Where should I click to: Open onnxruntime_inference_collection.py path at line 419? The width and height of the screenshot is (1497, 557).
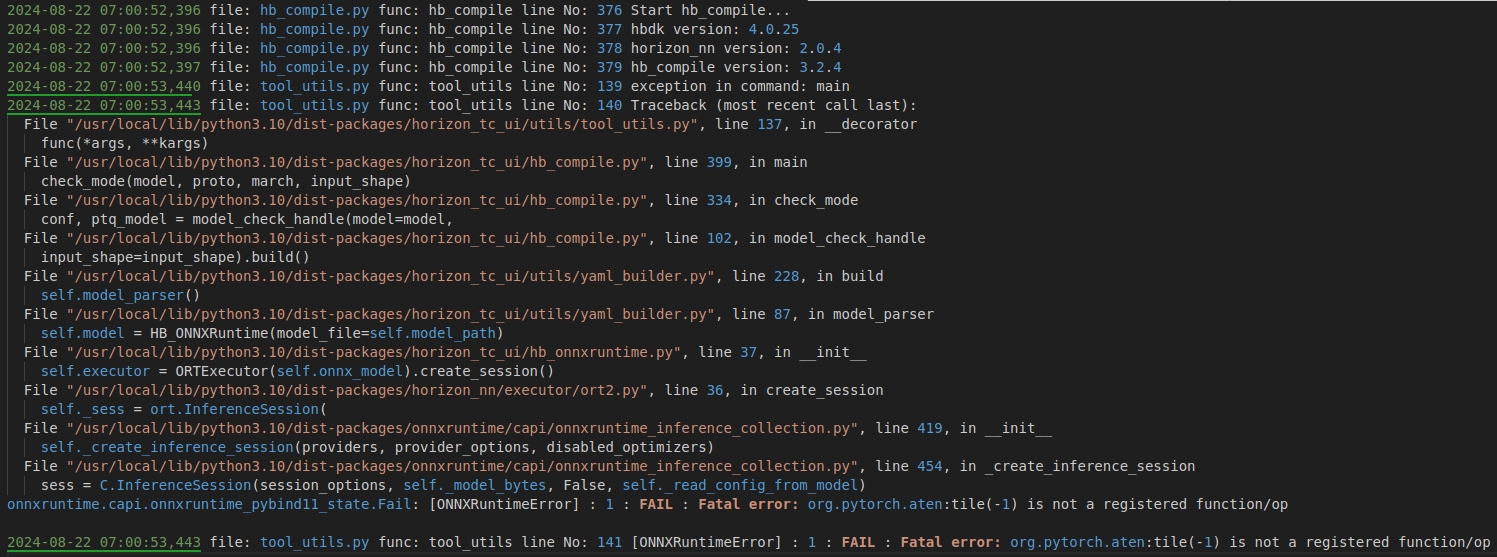(x=463, y=428)
